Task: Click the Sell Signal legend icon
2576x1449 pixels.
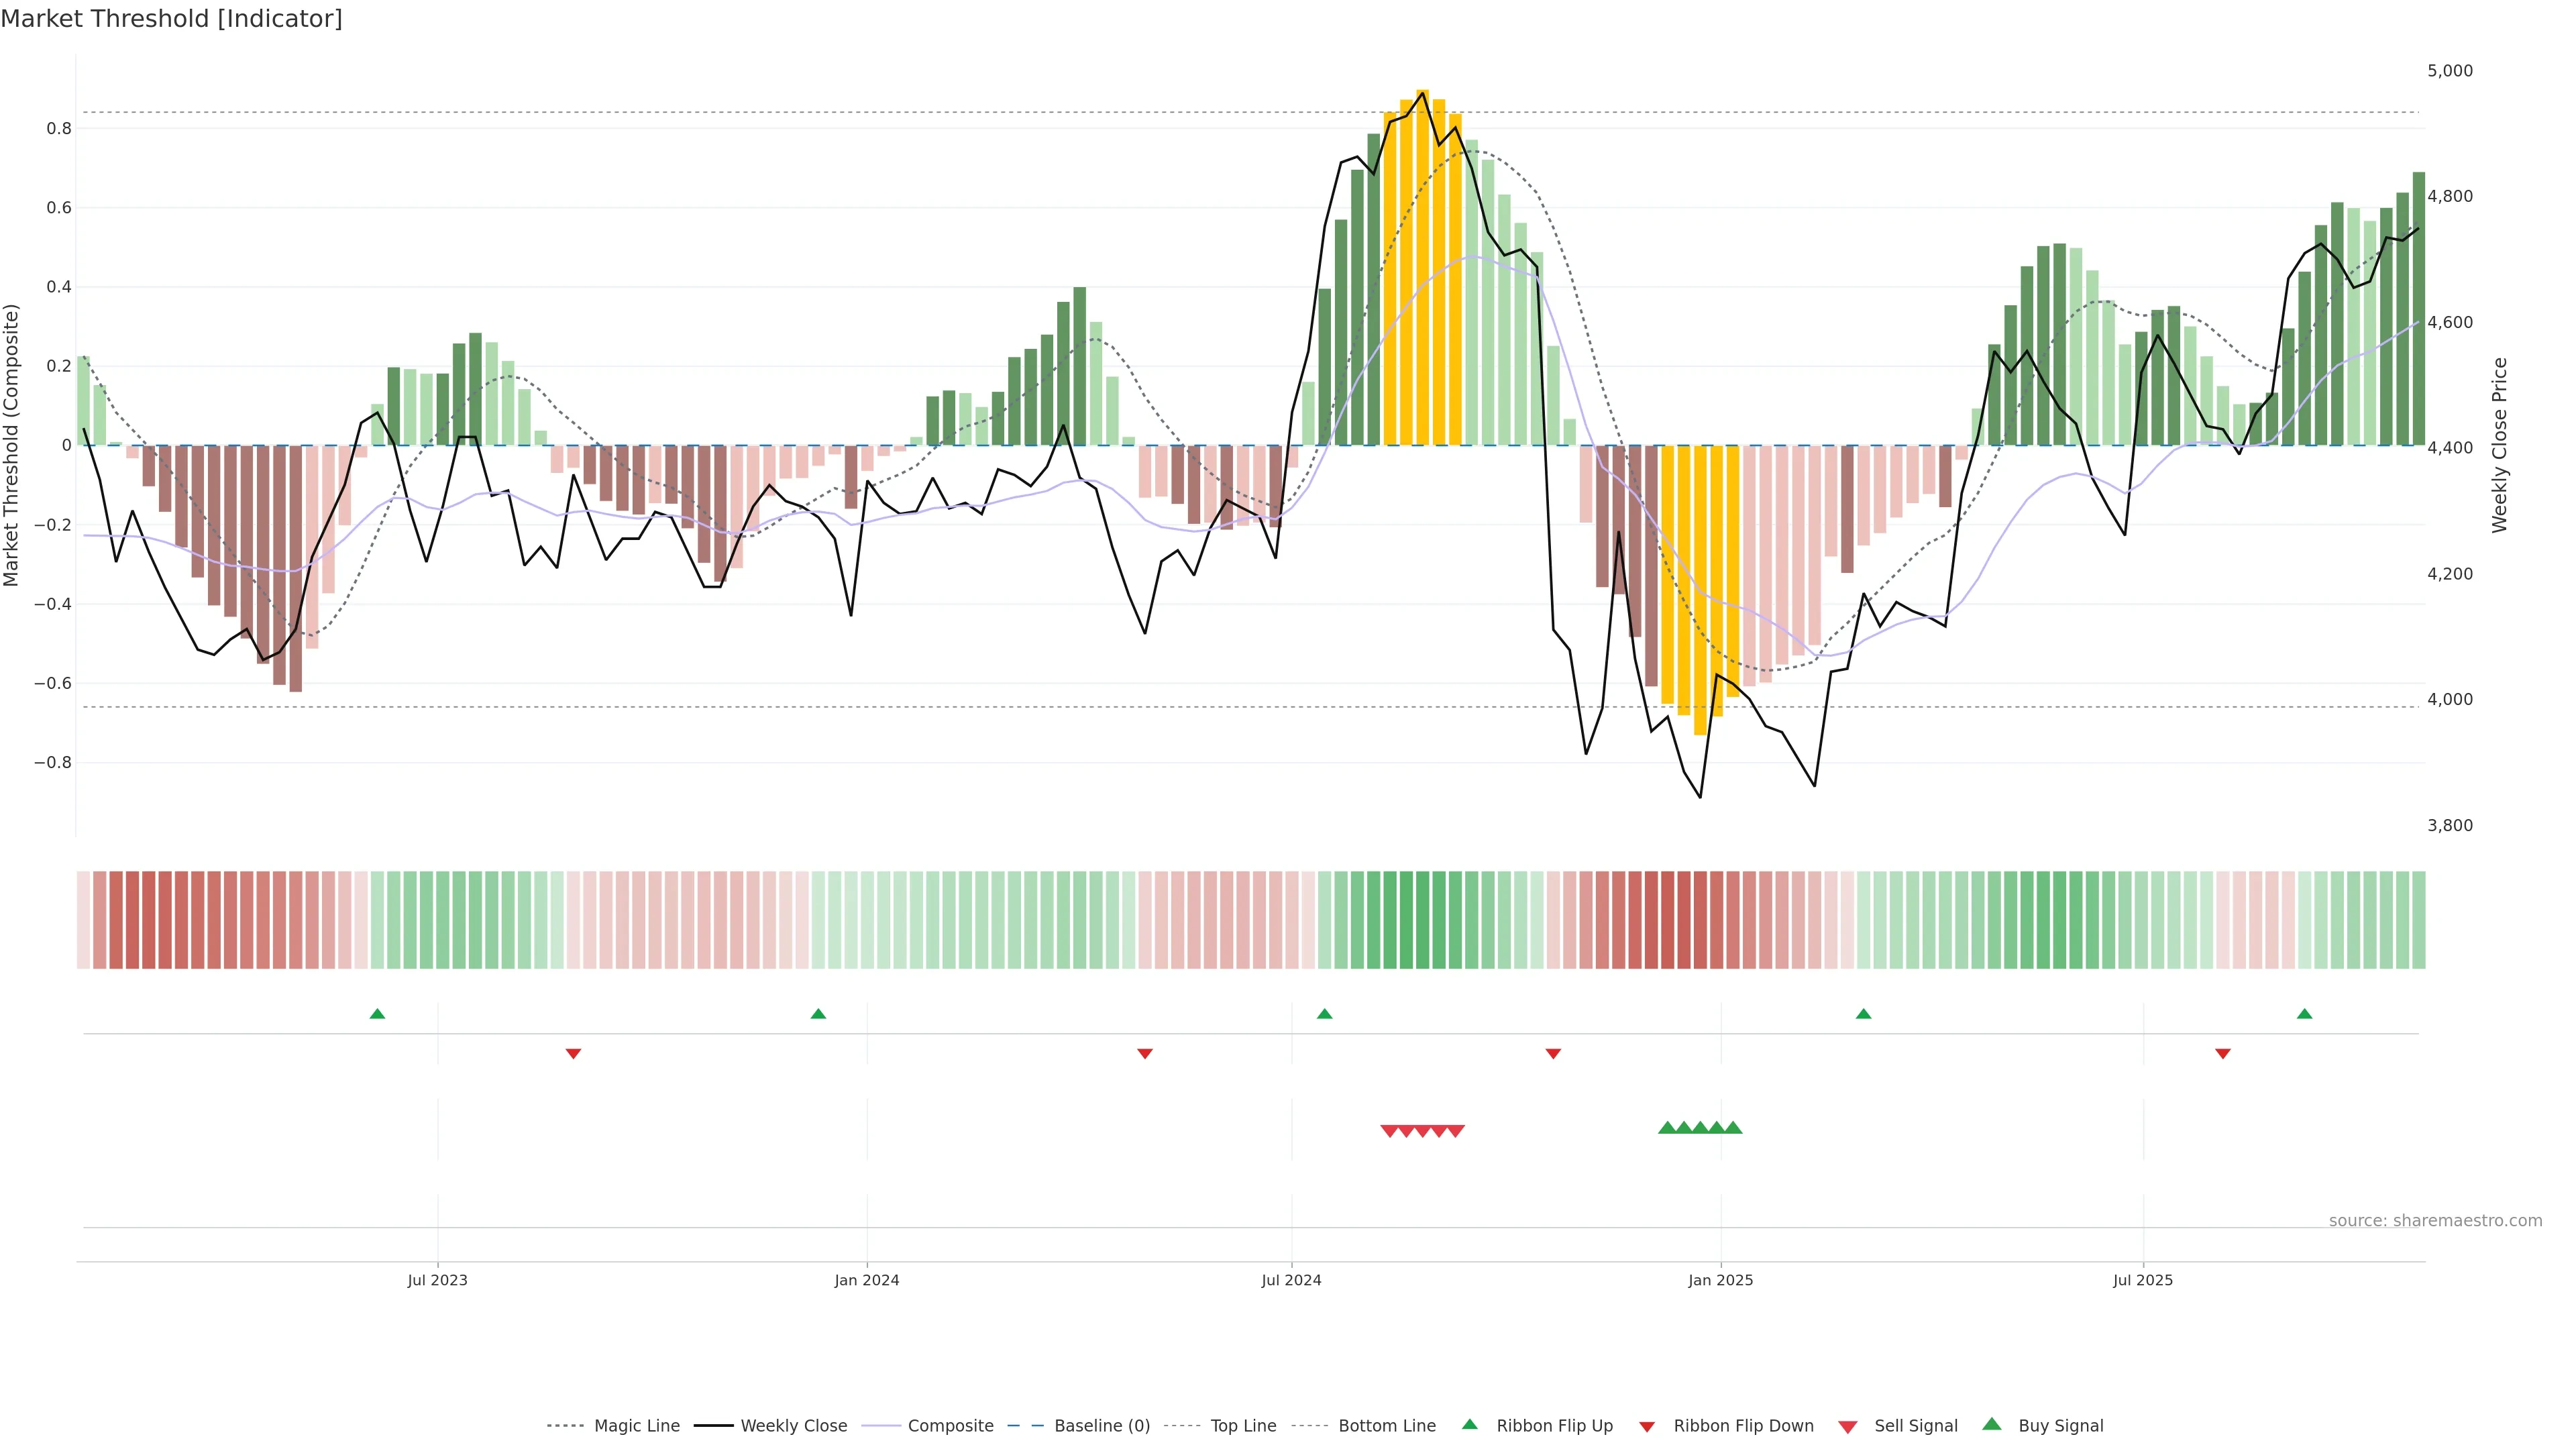Action: pos(1848,1427)
